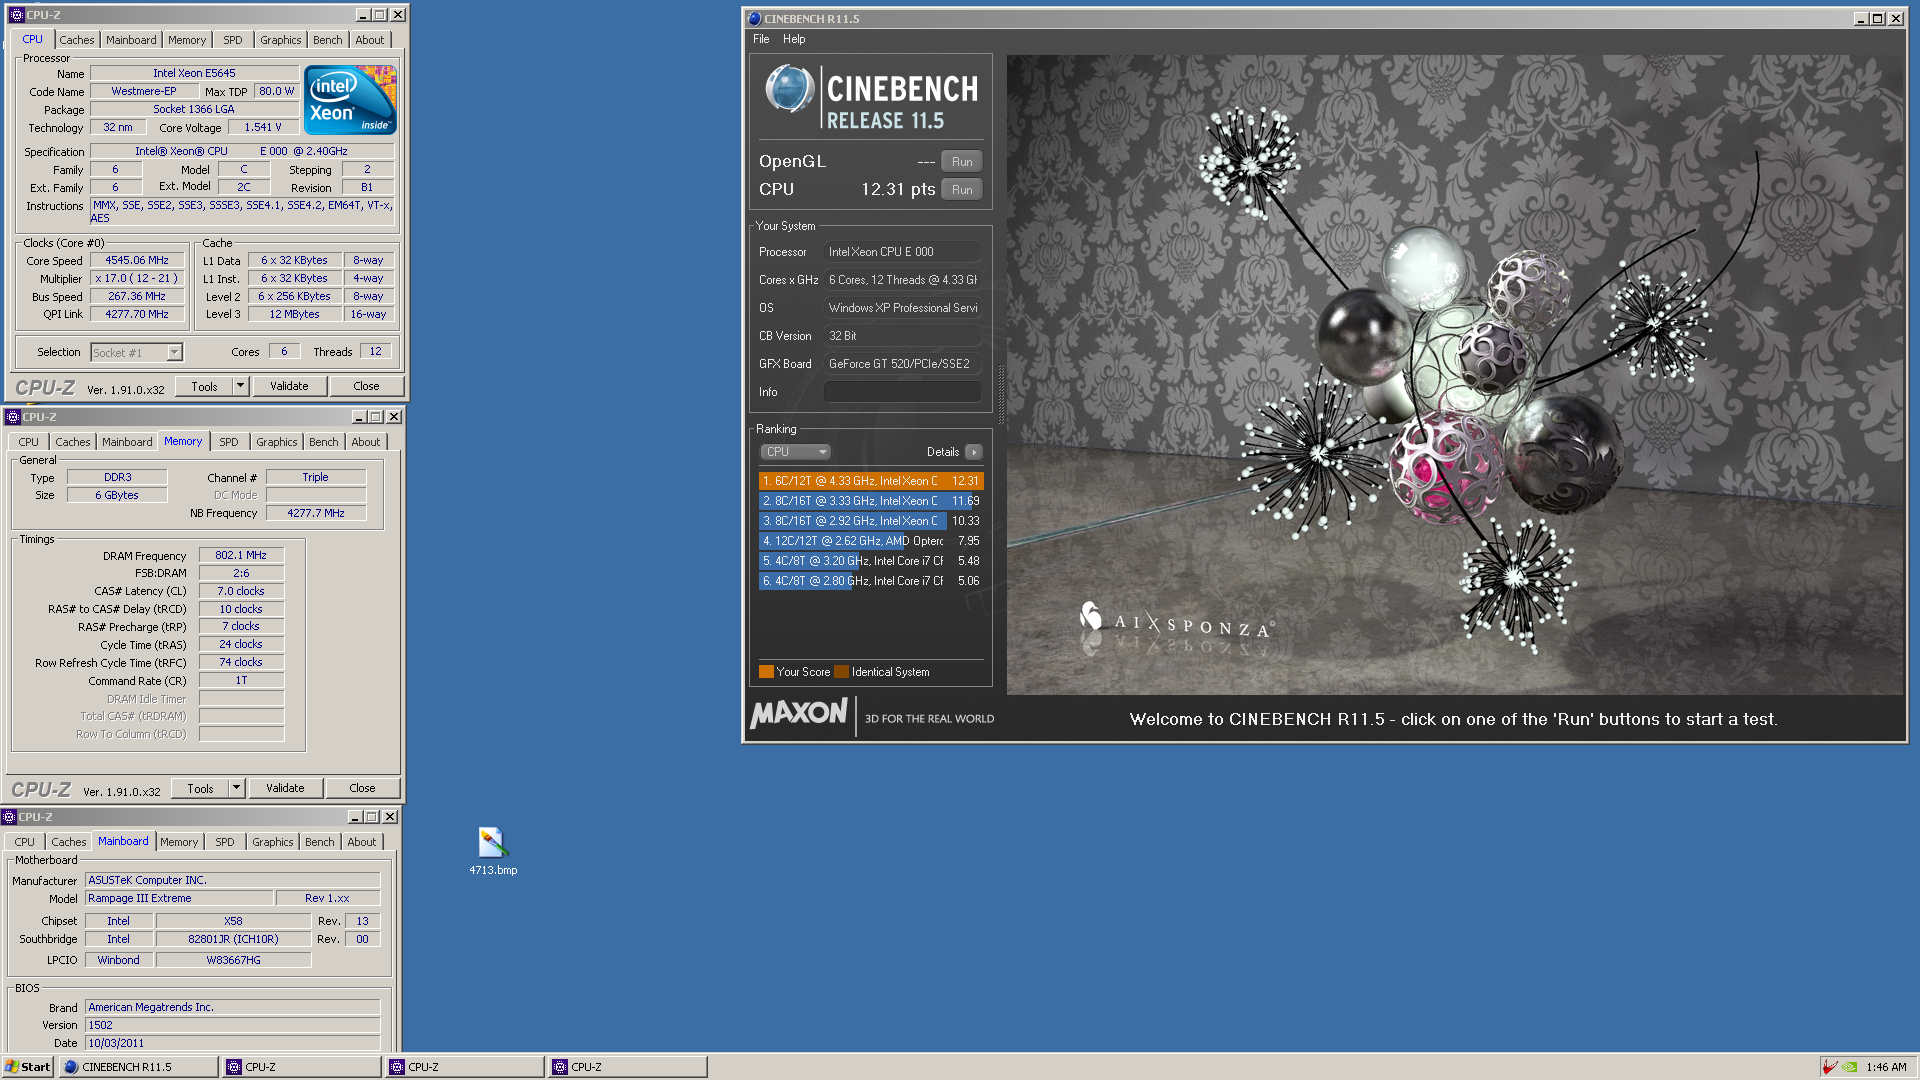1920x1080 pixels.
Task: Open the Help menu in Cinebench
Action: pos(794,39)
